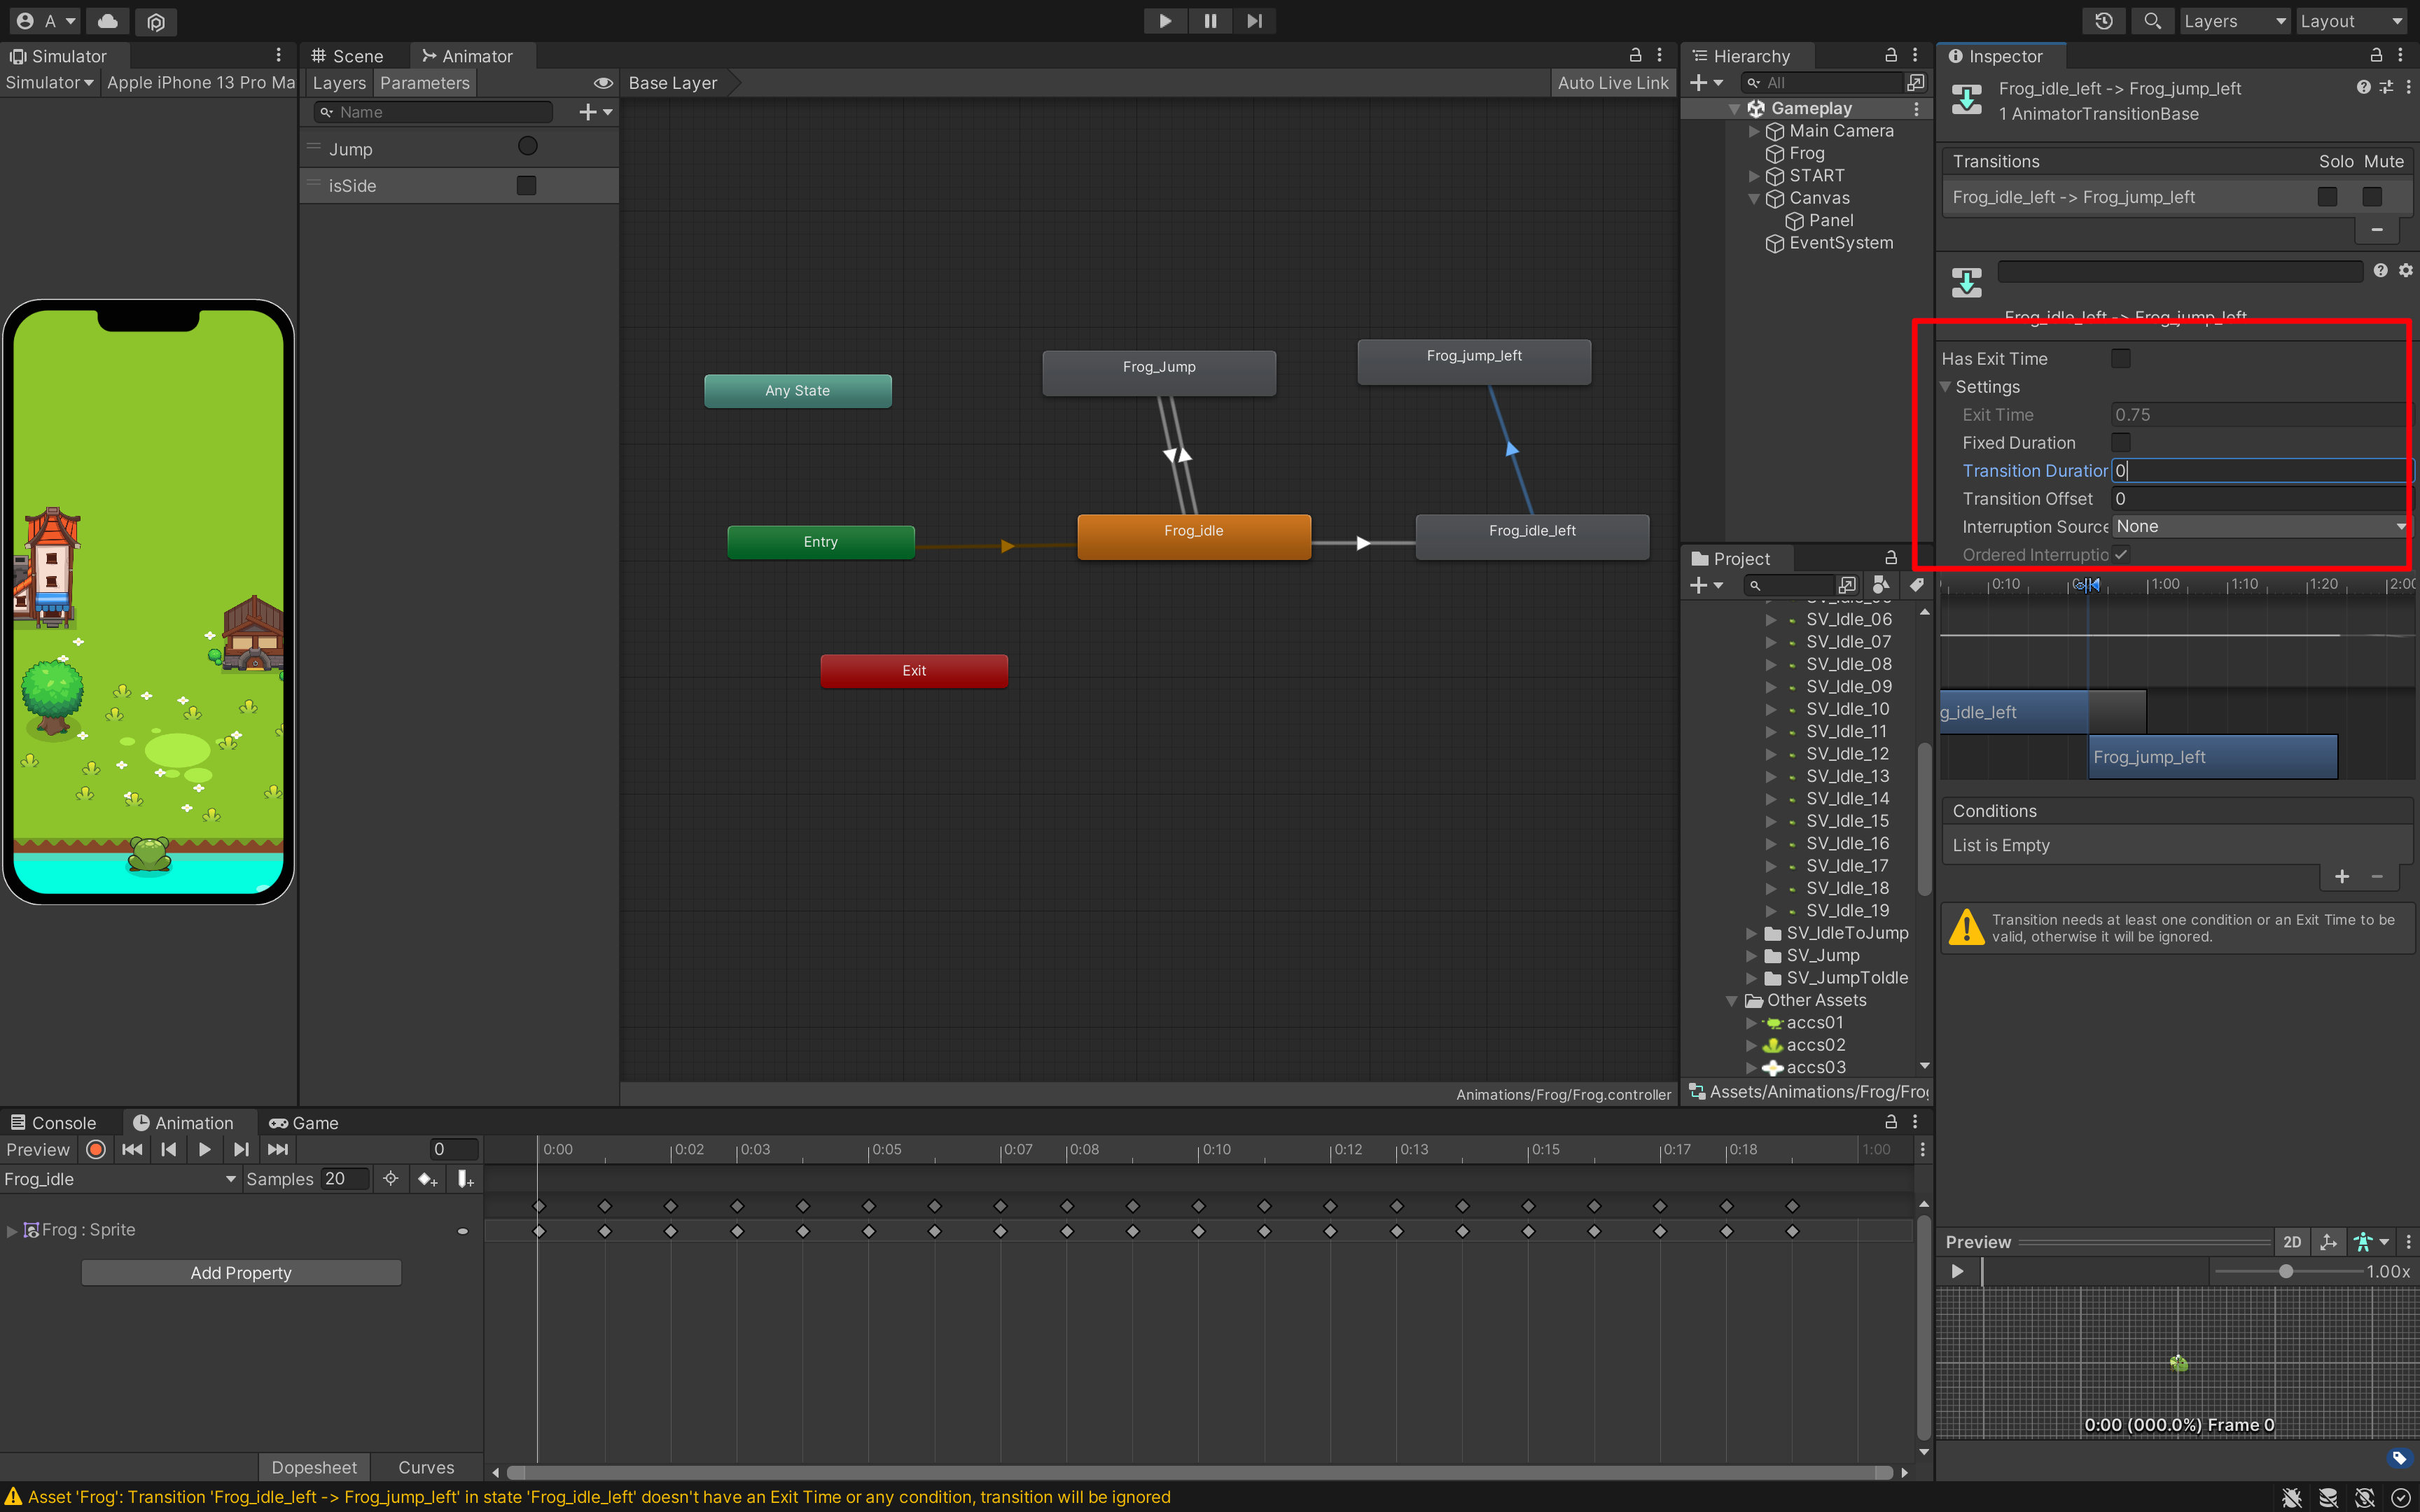This screenshot has width=2420, height=1512.
Task: Open Hierarchy create plus menu
Action: [x=1706, y=83]
